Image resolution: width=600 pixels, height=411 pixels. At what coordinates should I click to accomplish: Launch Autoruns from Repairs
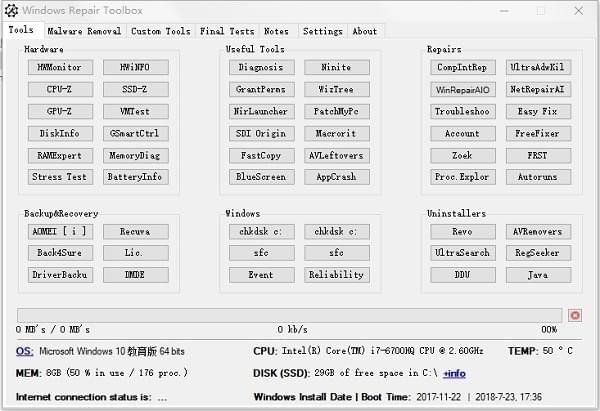pyautogui.click(x=538, y=177)
